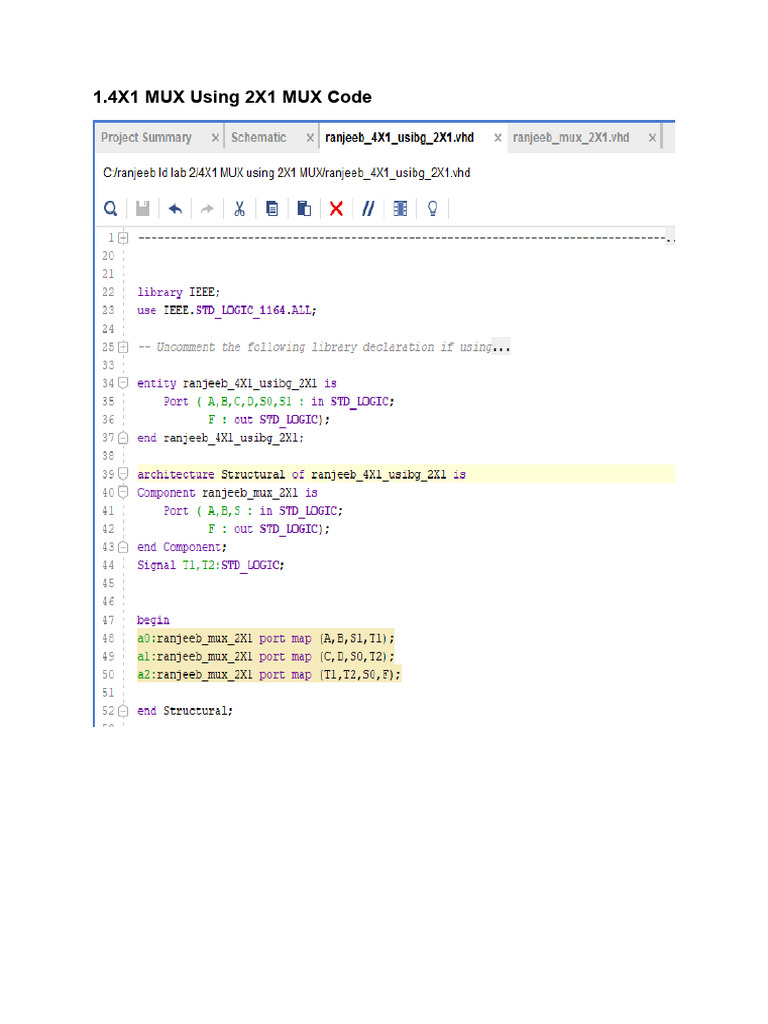This screenshot has width=768, height=1024.
Task: Click the Paste clipboard icon
Action: [304, 208]
